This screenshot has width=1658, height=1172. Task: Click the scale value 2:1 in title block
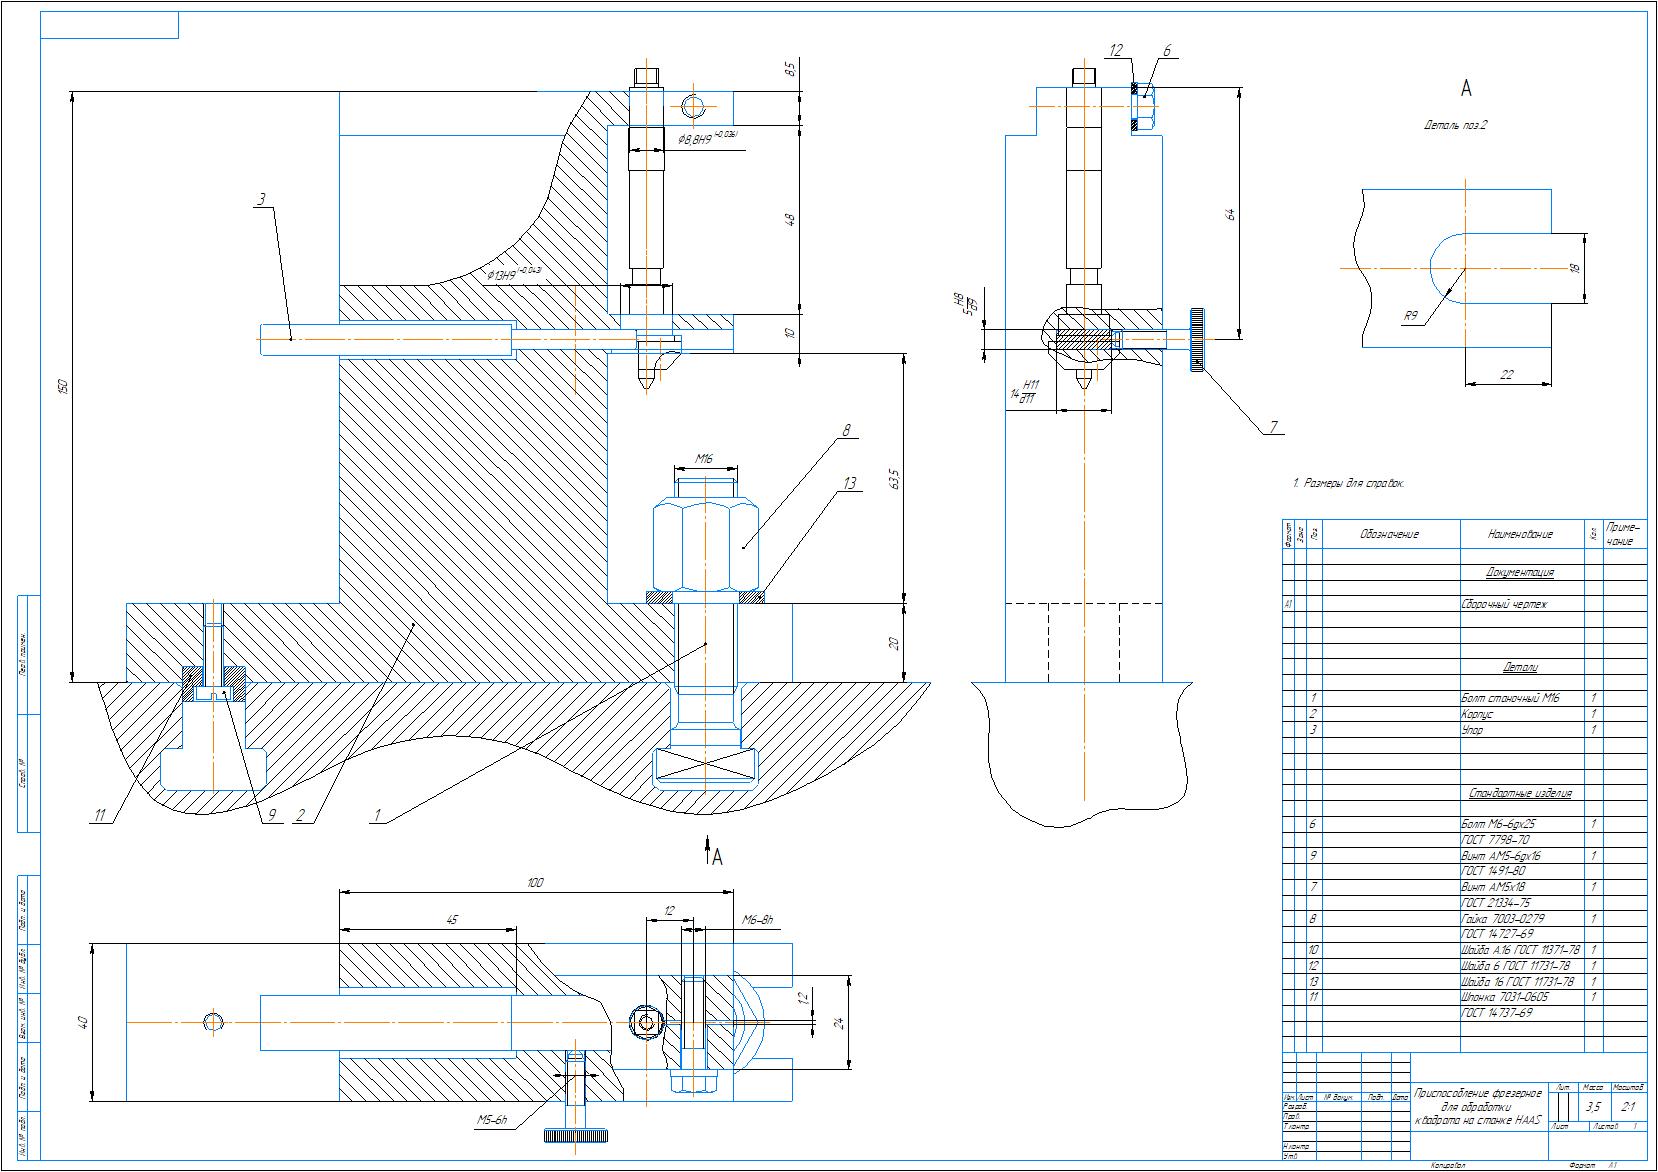point(1627,1106)
